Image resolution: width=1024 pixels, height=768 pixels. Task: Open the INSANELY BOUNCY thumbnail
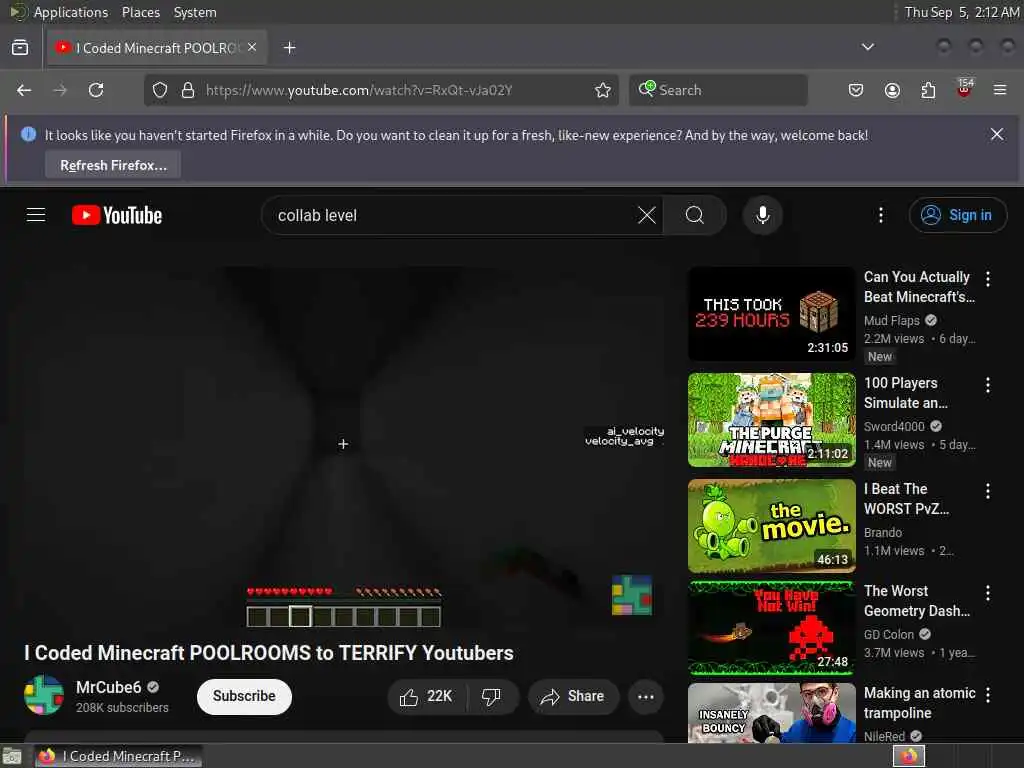[771, 712]
